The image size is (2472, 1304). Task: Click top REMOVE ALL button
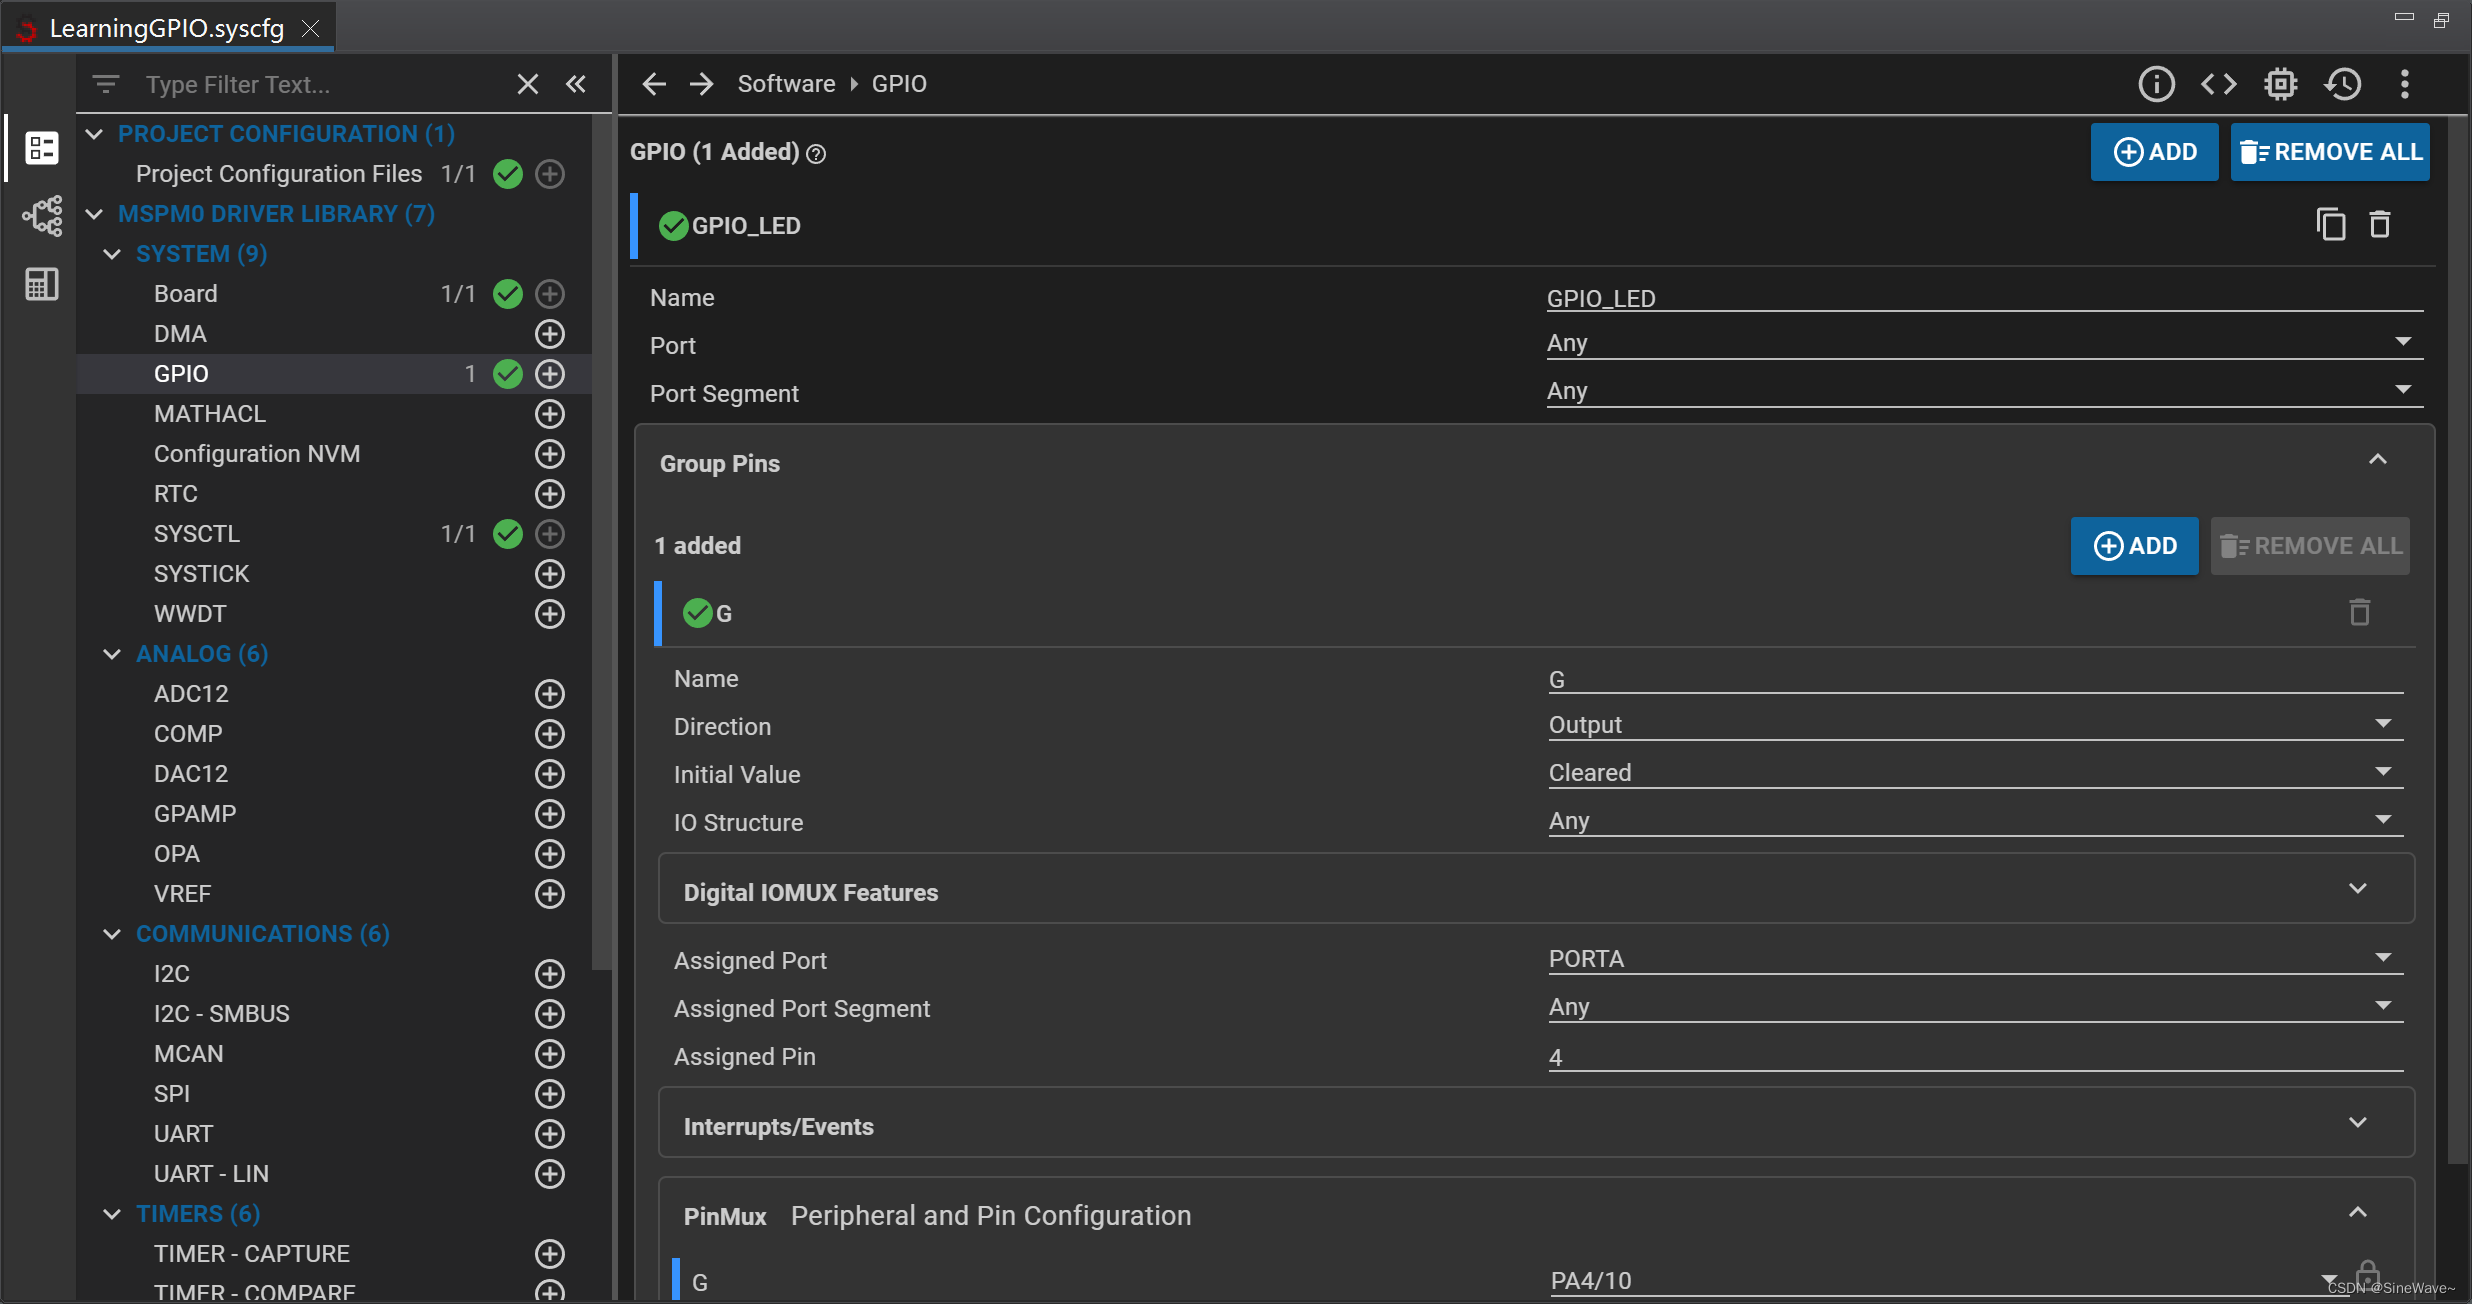pos(2330,152)
